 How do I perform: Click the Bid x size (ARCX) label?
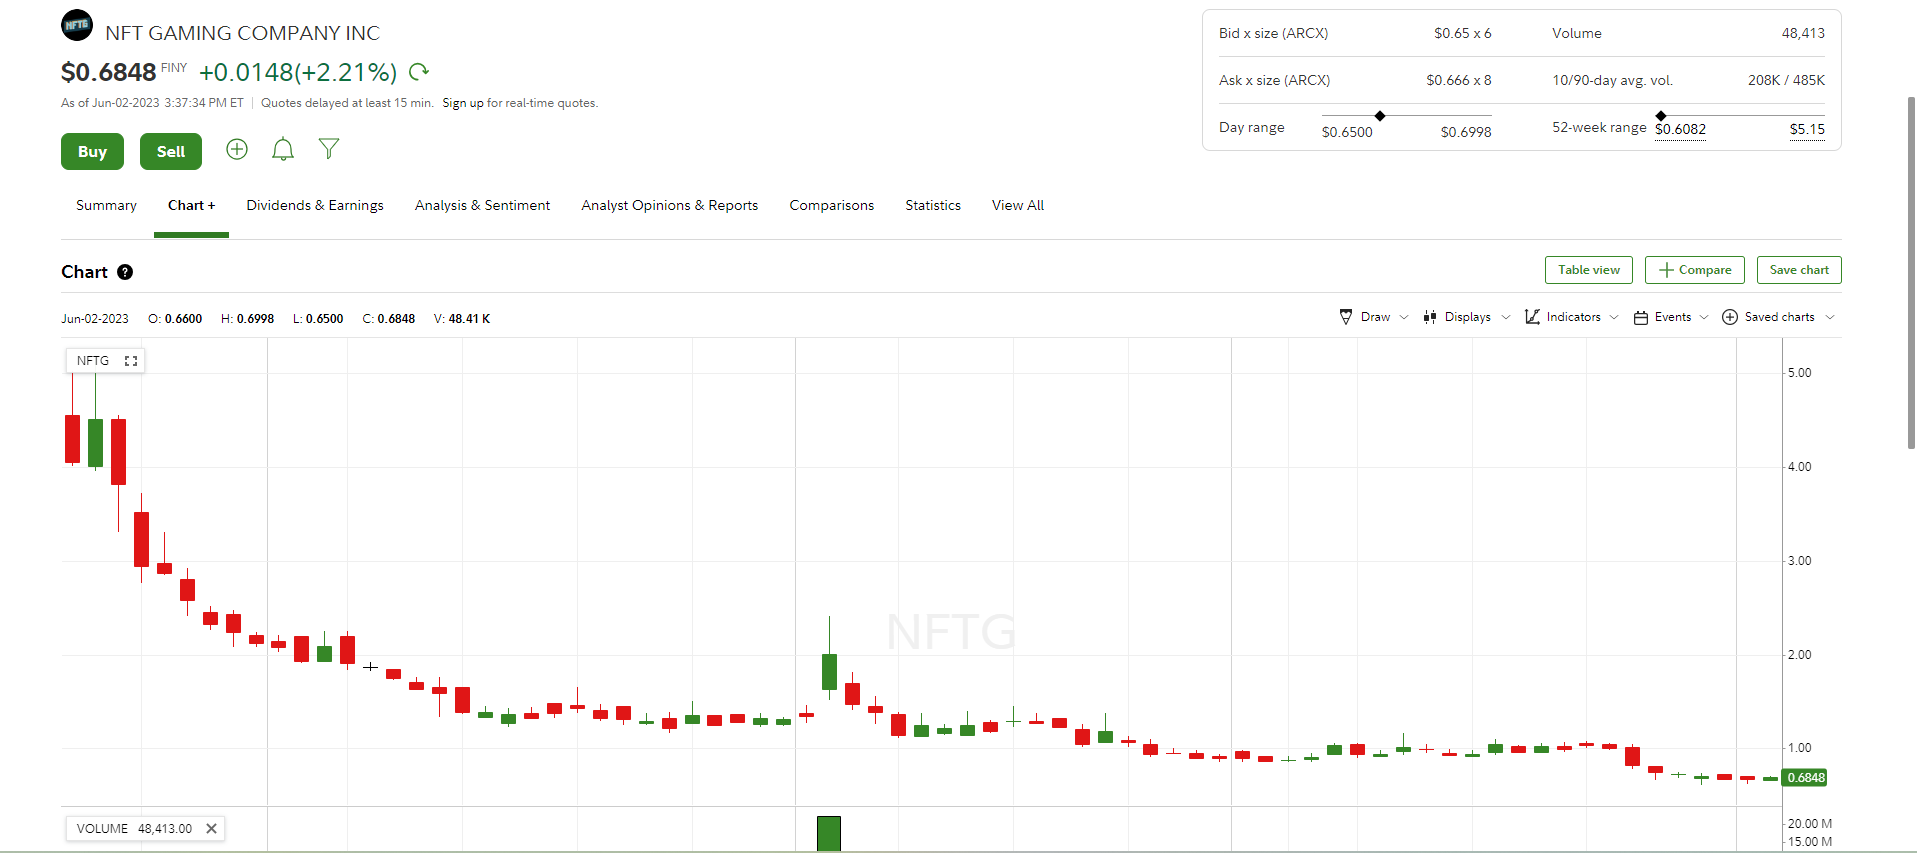[1273, 33]
